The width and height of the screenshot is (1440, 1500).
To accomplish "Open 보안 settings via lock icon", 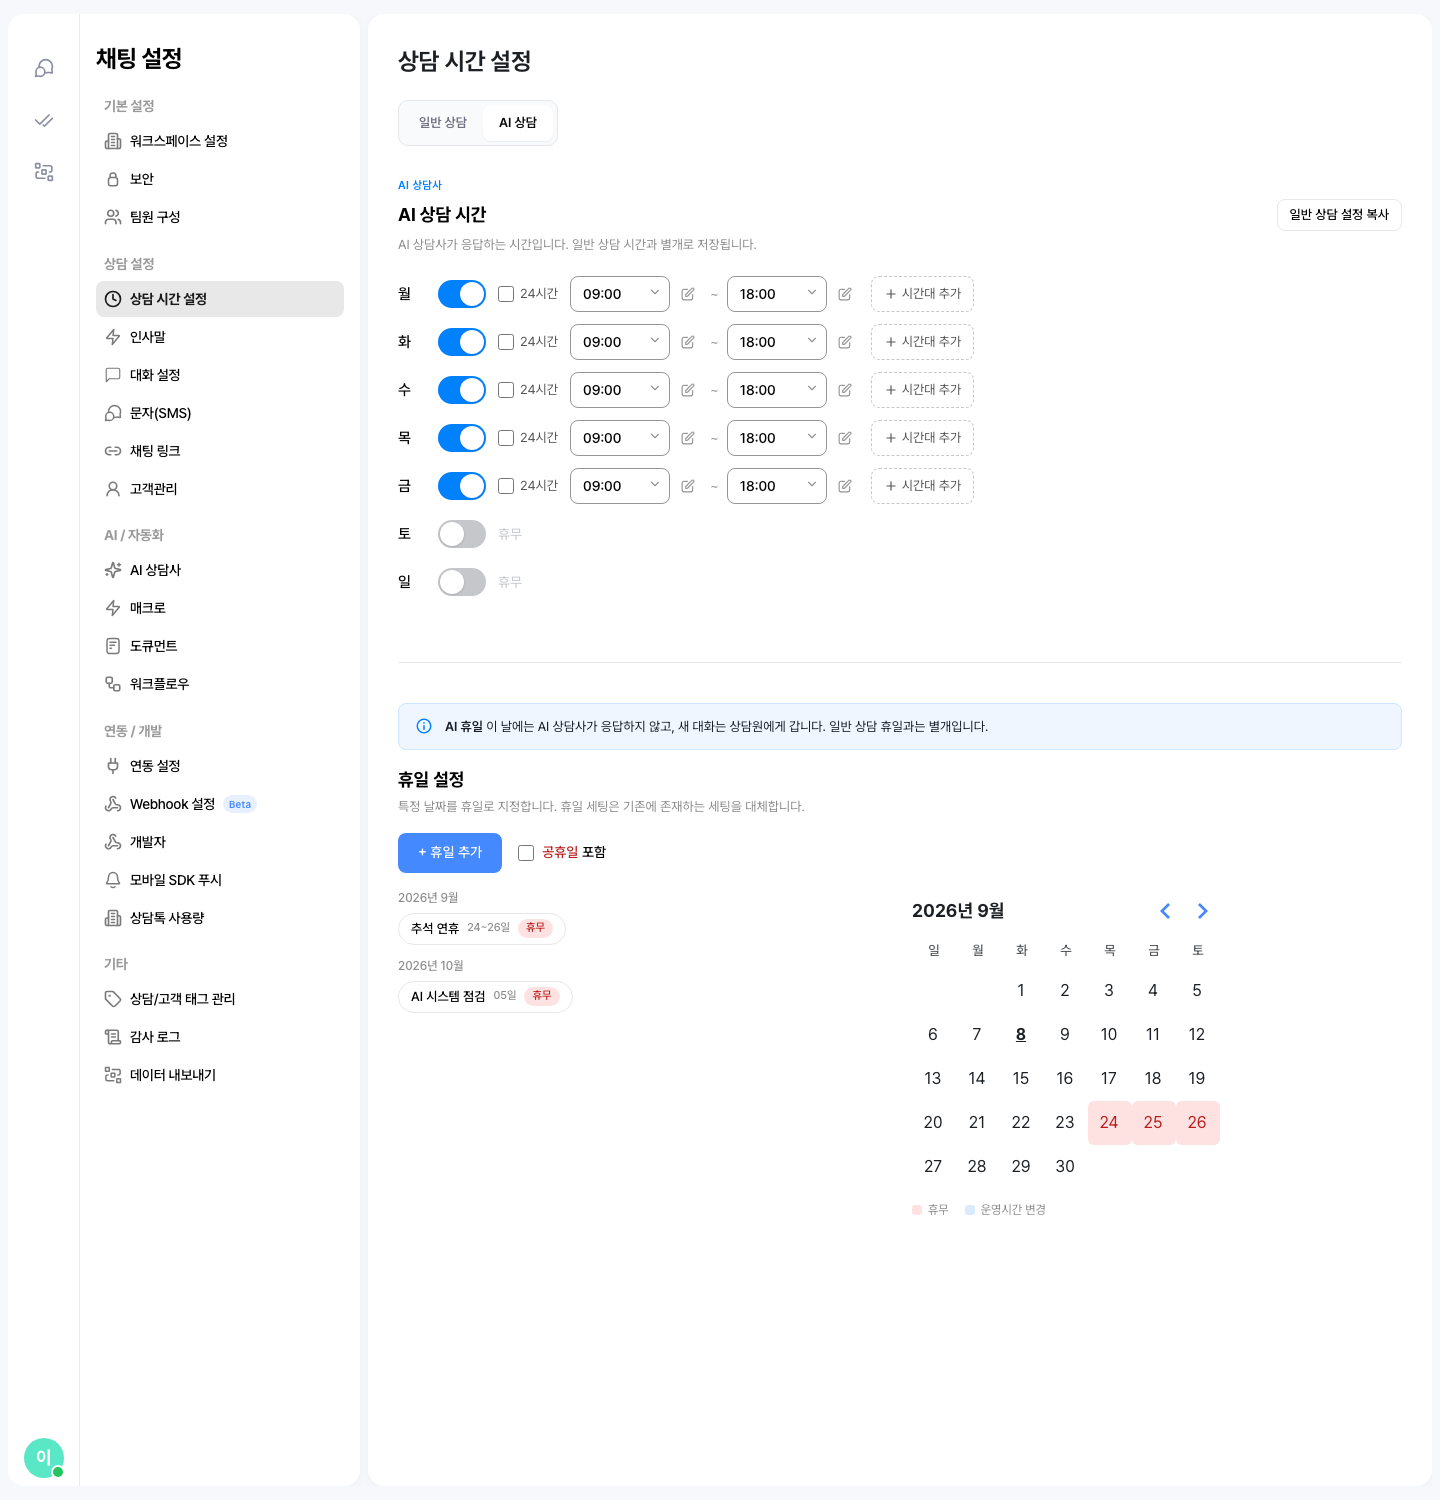I will coord(220,179).
